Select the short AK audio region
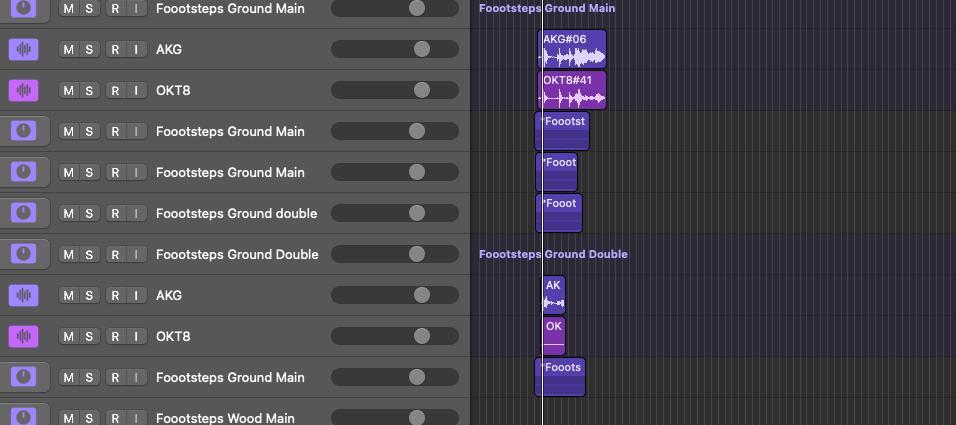This screenshot has width=956, height=425. click(554, 295)
